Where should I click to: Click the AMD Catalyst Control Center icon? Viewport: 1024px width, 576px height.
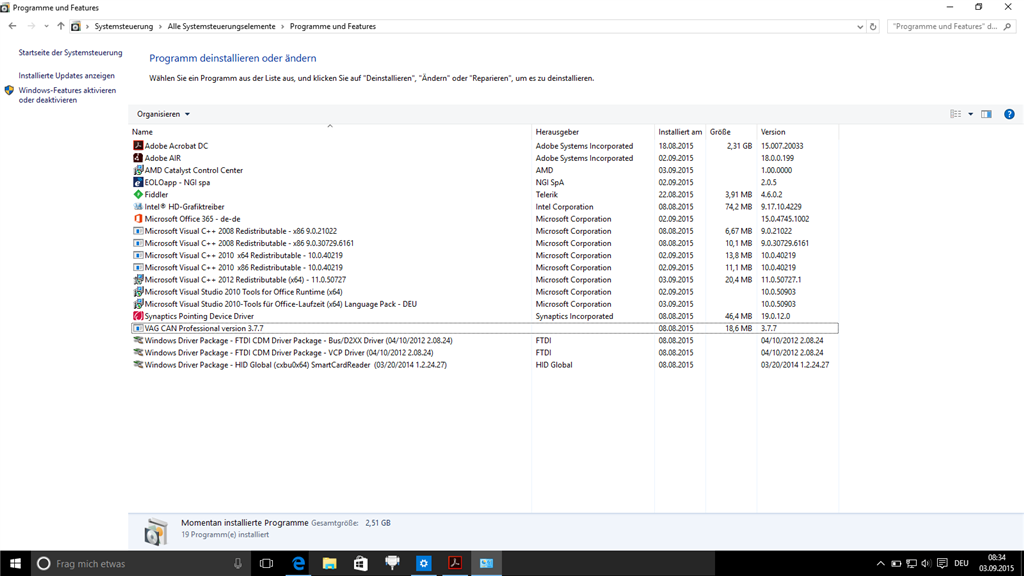tap(138, 170)
